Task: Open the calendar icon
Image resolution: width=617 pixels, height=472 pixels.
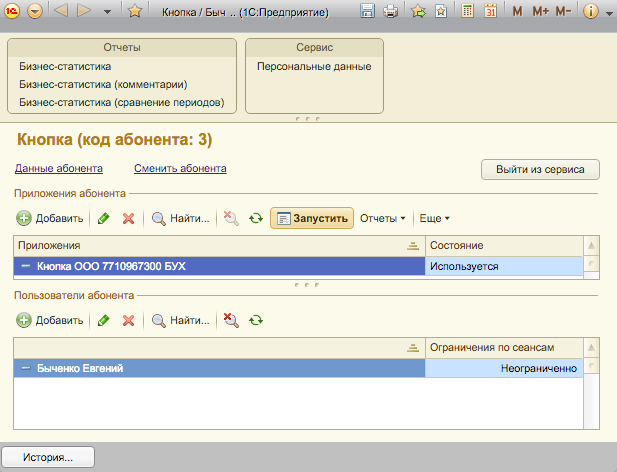Action: pyautogui.click(x=490, y=11)
